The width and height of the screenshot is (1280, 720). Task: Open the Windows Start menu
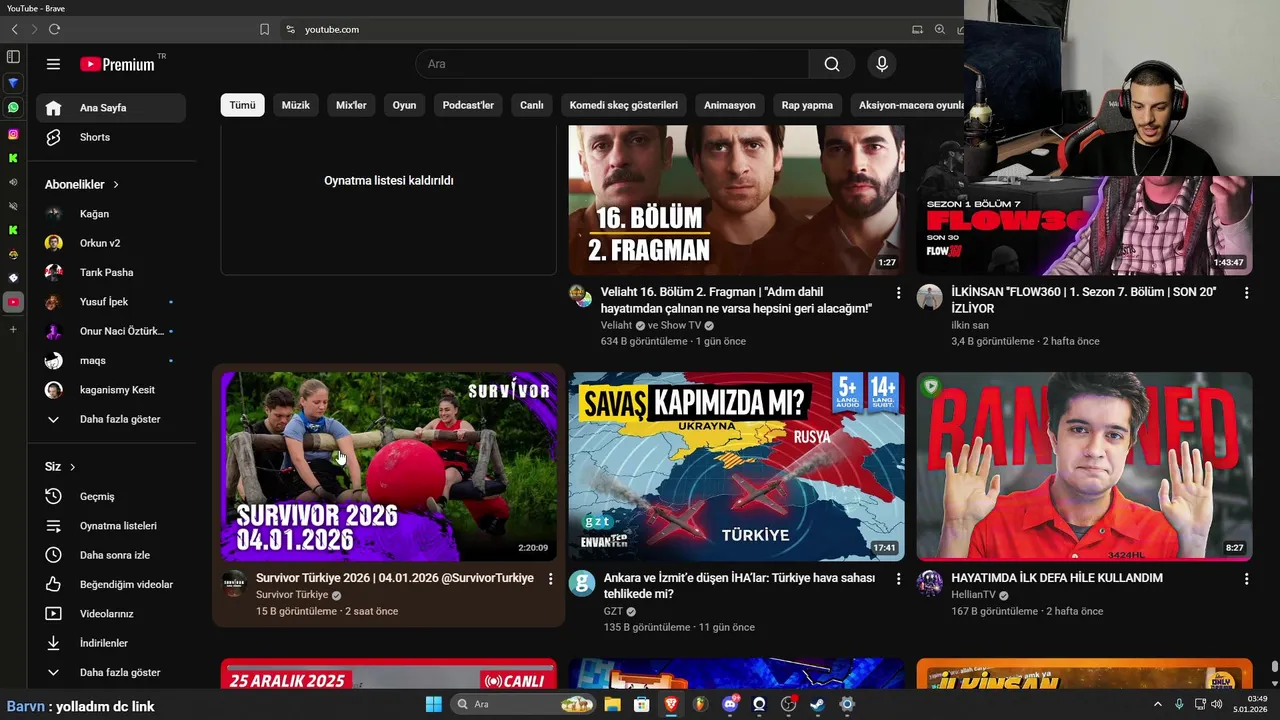[x=434, y=704]
